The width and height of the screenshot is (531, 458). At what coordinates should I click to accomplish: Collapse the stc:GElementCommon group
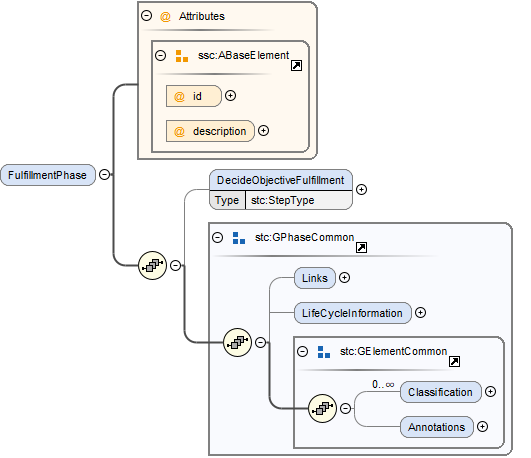click(x=303, y=351)
